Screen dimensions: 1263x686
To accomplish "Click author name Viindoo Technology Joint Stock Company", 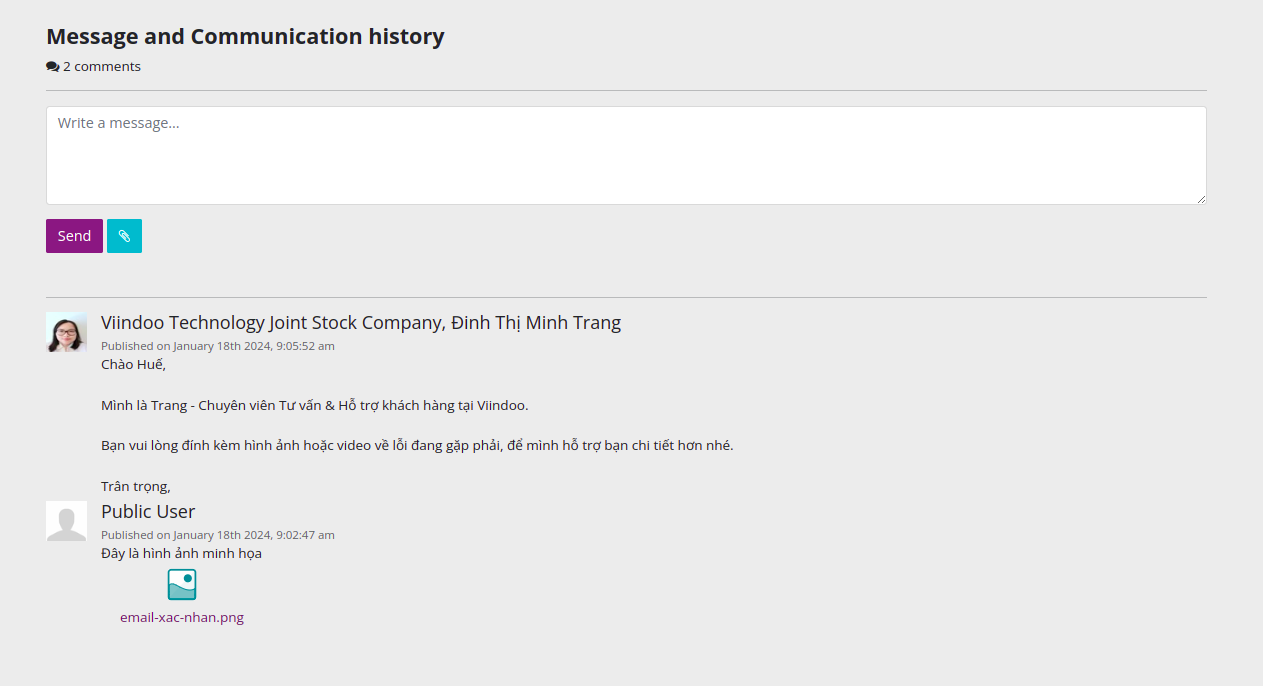I will (272, 323).
